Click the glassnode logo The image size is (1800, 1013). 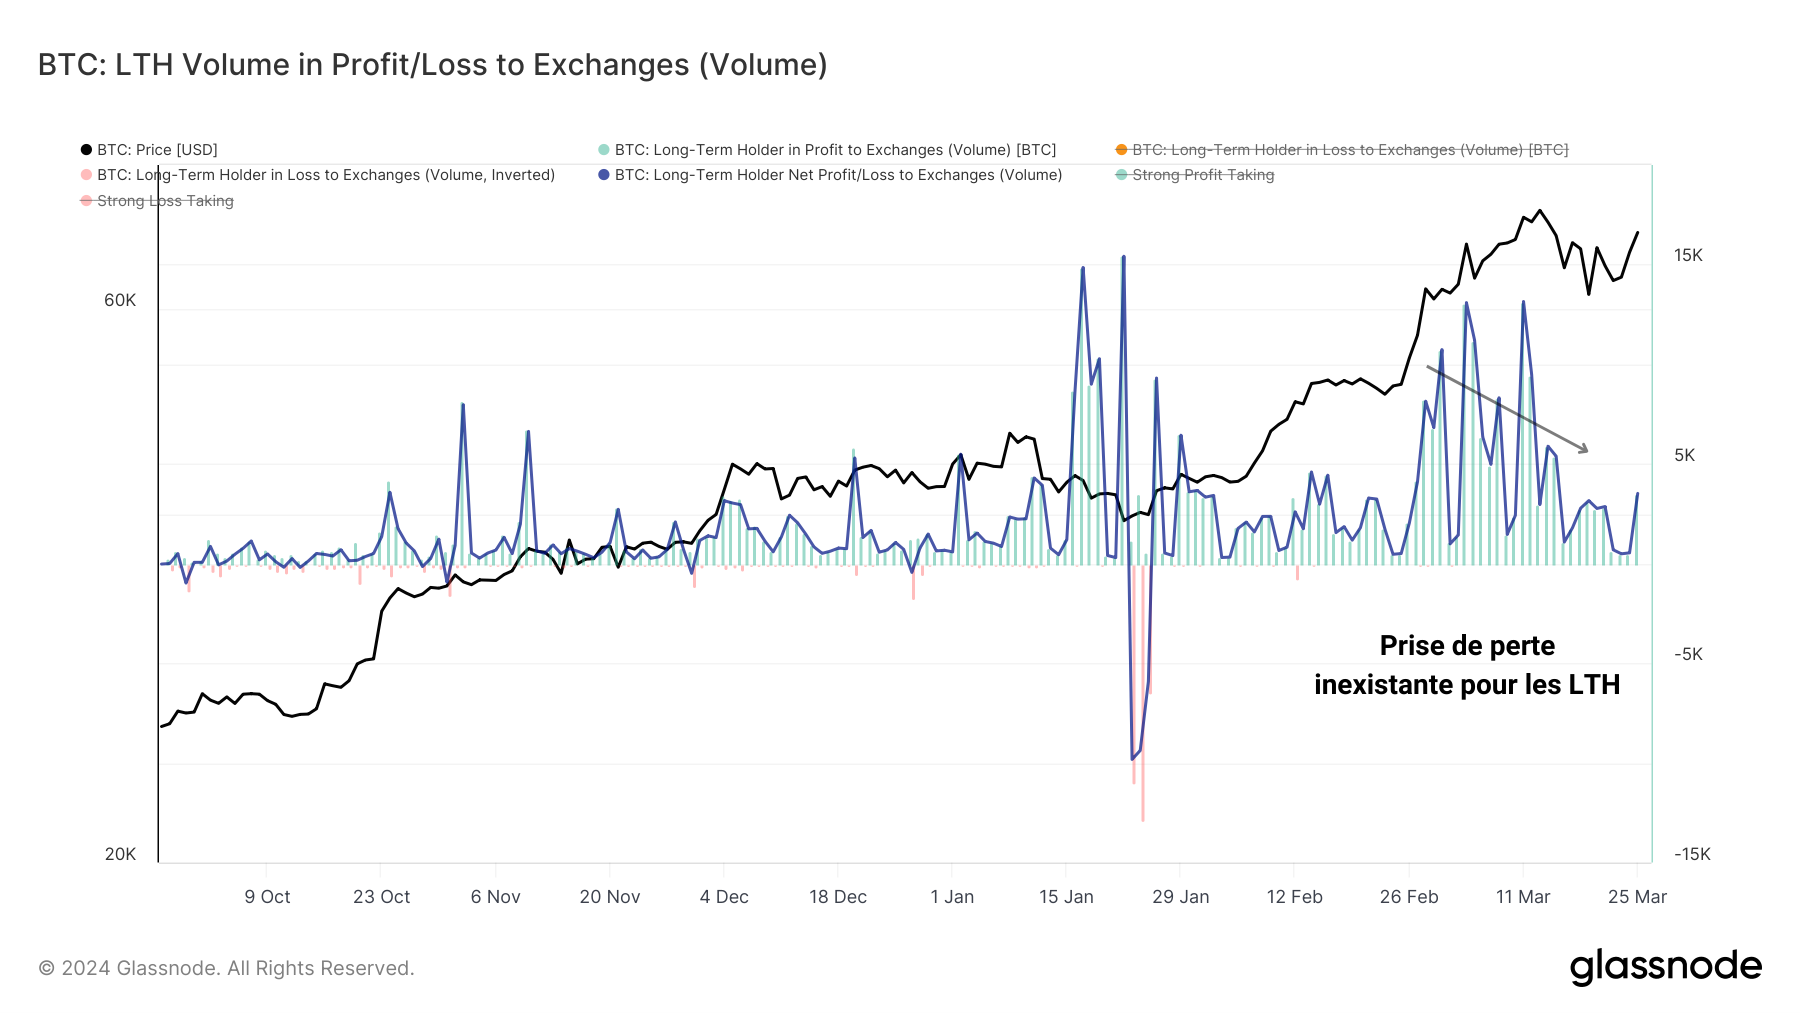(x=1665, y=967)
